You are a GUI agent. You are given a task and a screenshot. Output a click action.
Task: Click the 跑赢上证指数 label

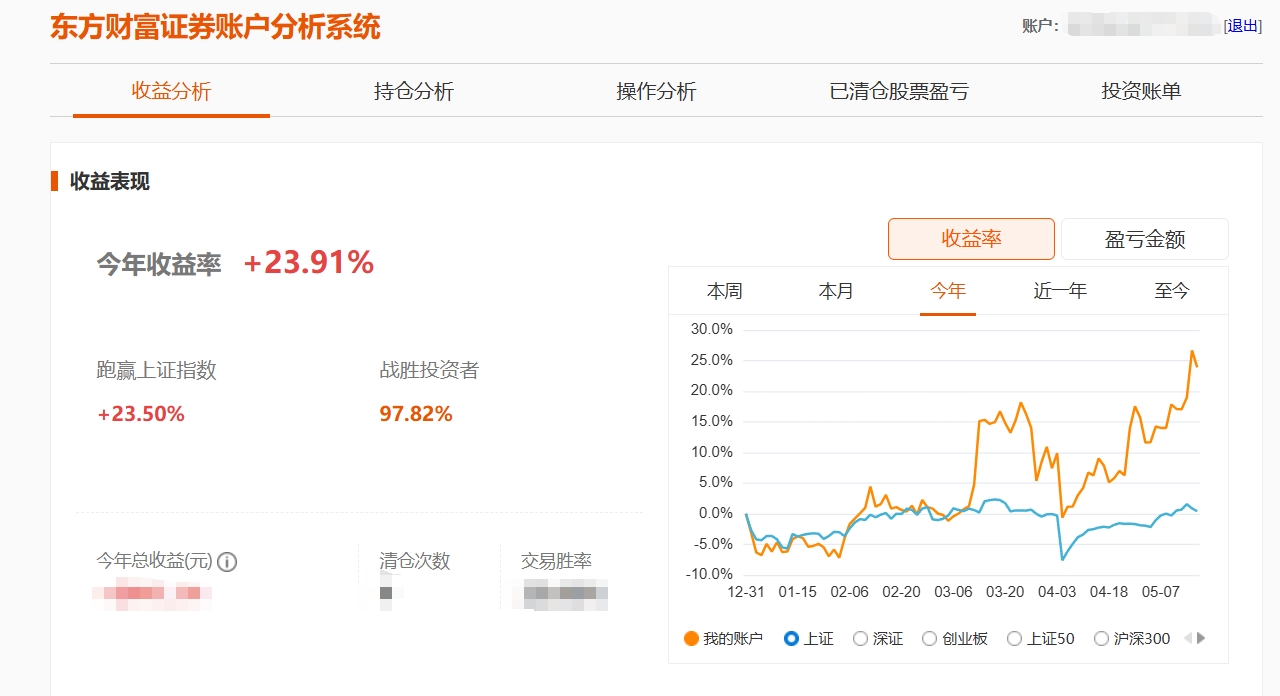156,370
